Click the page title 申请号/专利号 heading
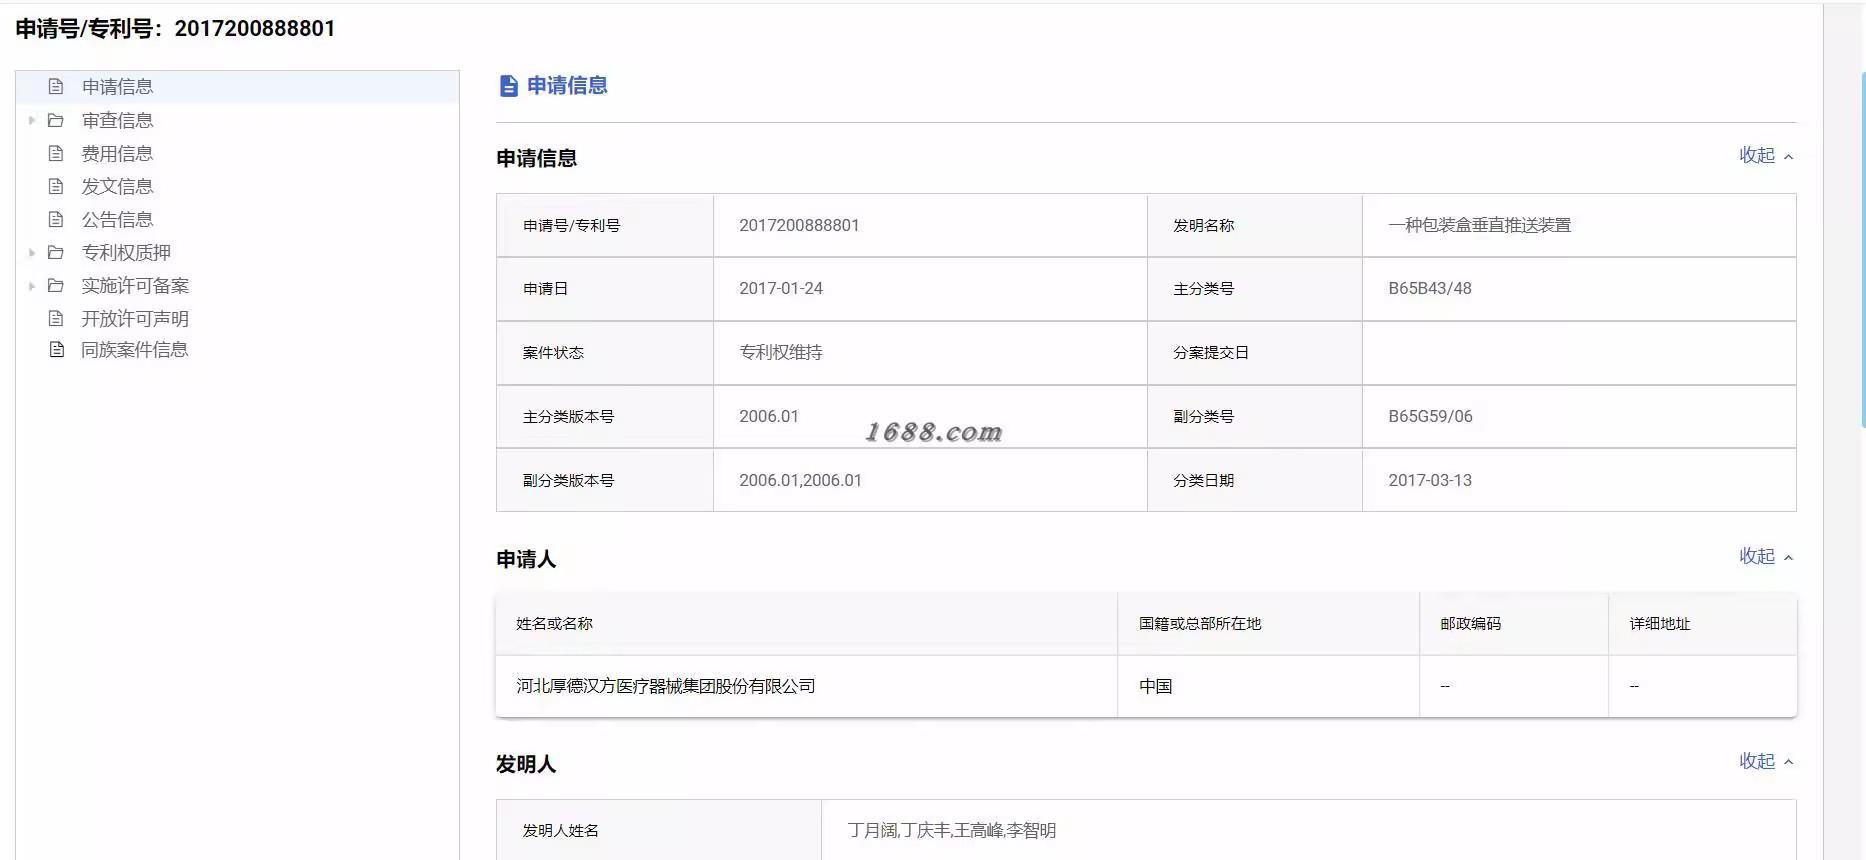This screenshot has height=860, width=1866. [x=175, y=28]
